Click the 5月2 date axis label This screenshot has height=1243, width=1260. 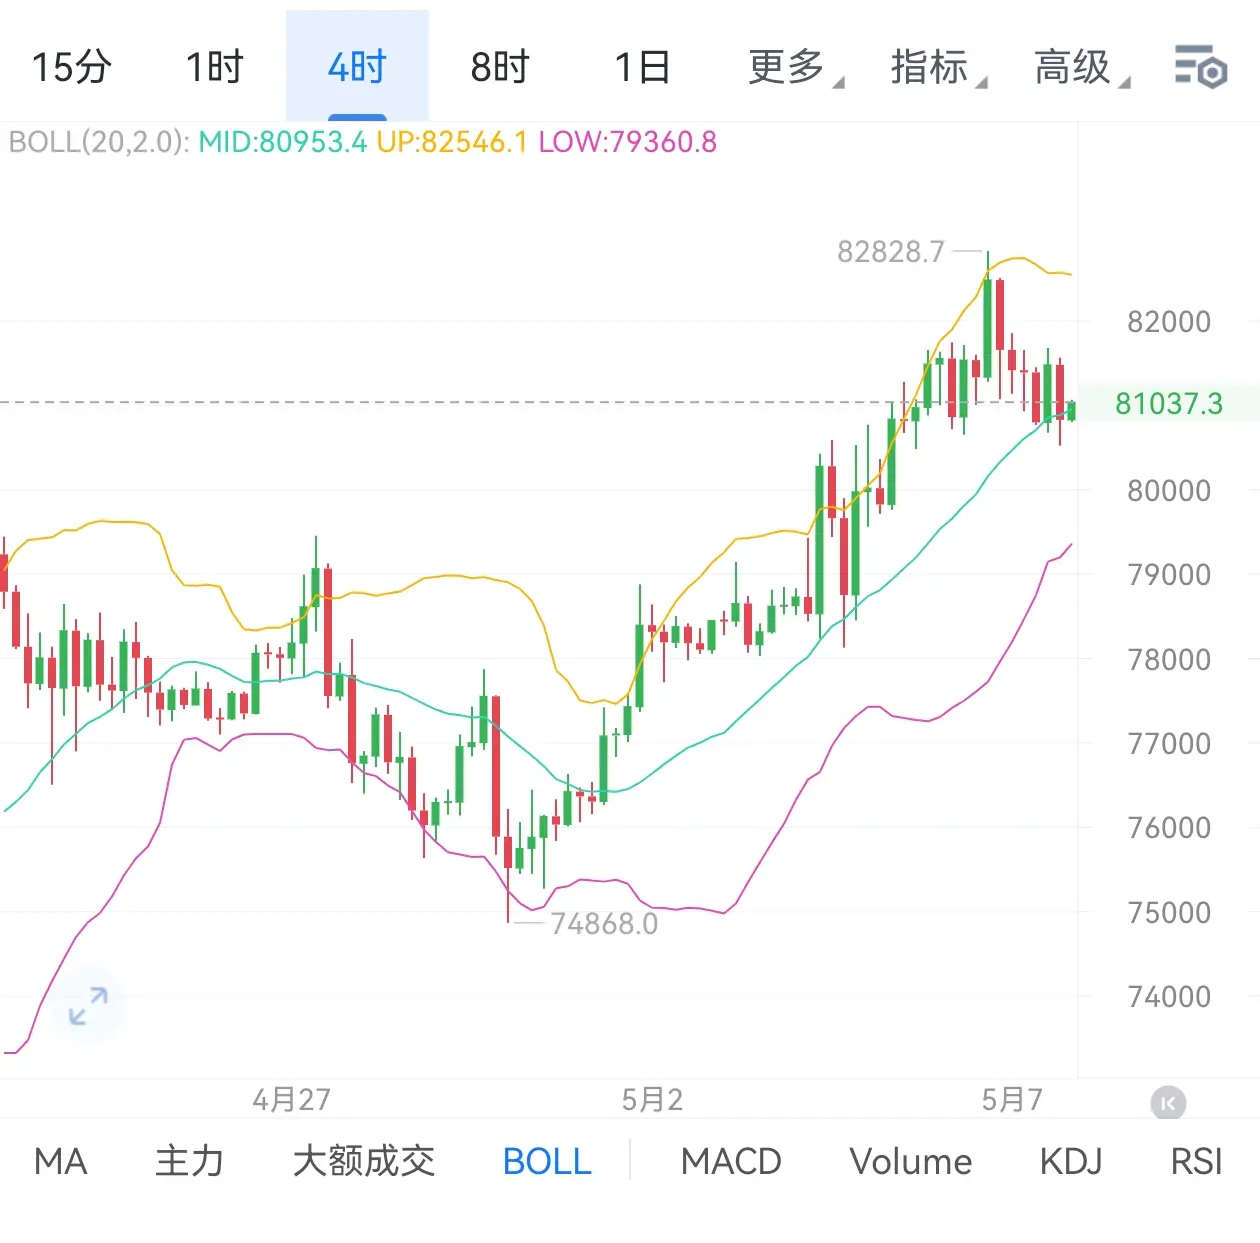point(652,1100)
